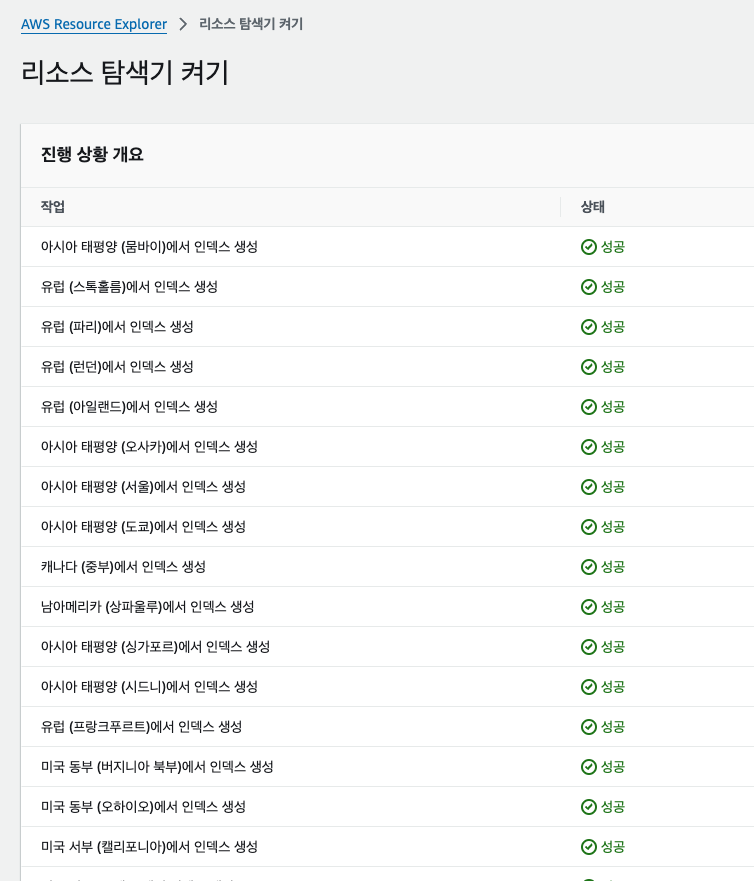Viewport: 754px width, 881px height.
Task: Click the success check icon for 파리
Action: pyautogui.click(x=589, y=327)
